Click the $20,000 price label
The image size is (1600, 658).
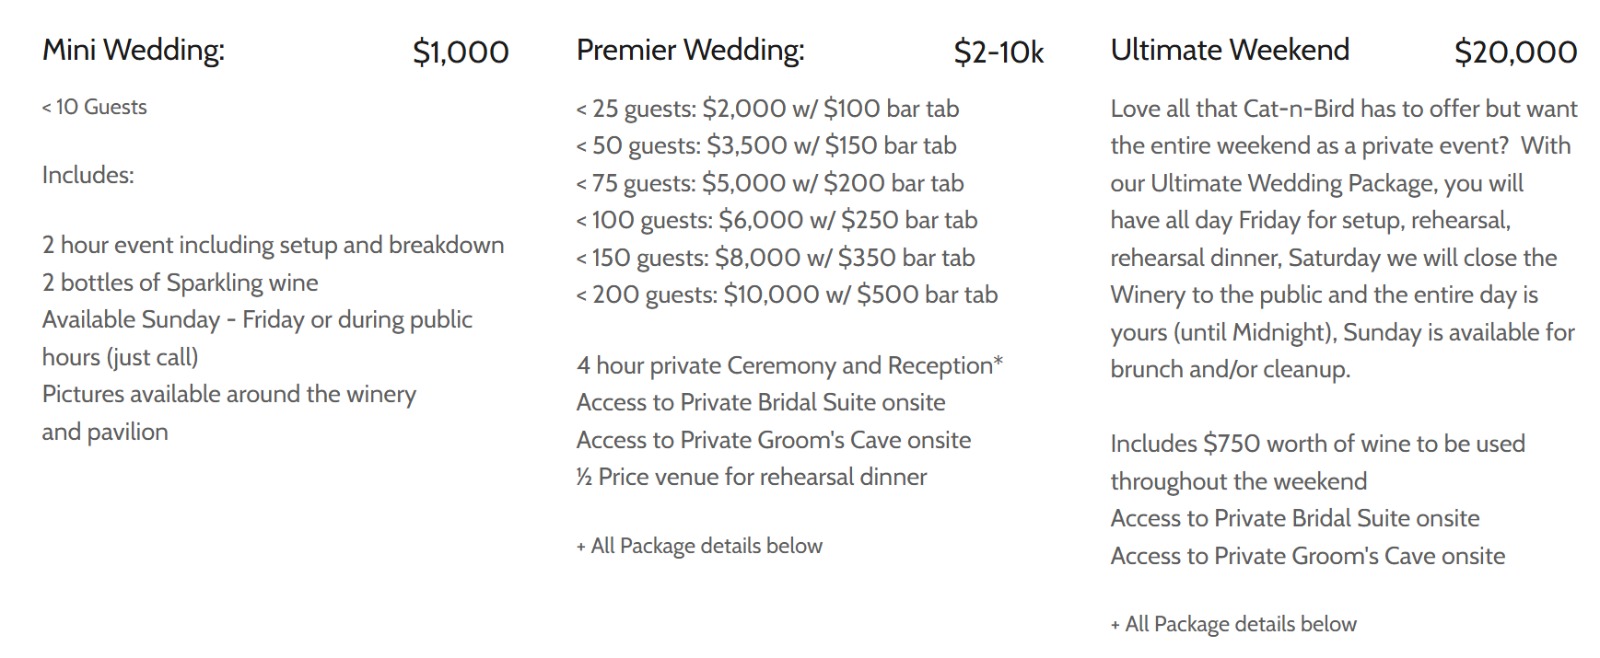1515,52
